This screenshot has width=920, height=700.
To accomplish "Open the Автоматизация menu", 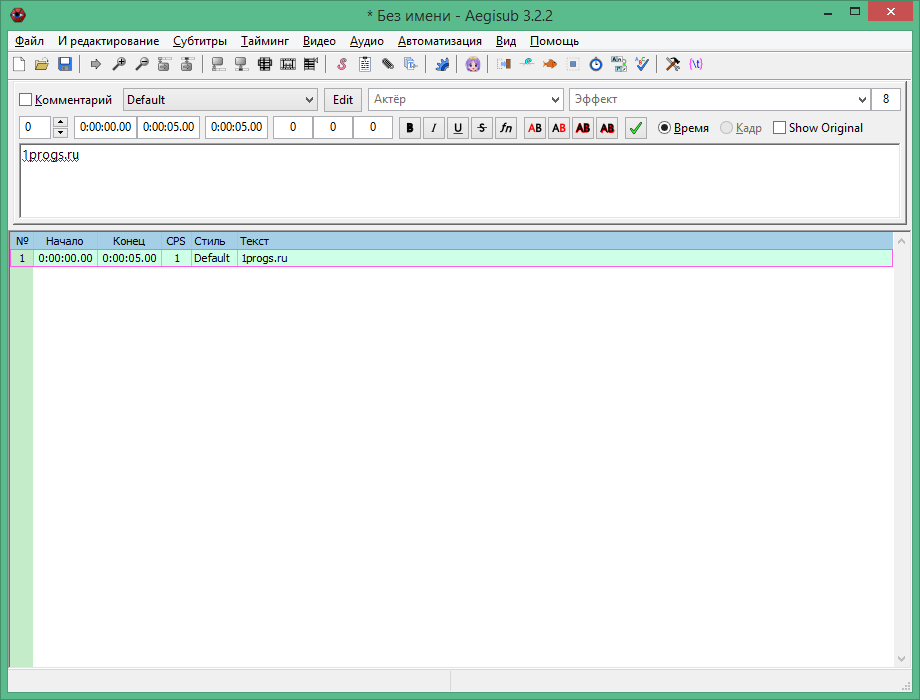I will point(439,41).
